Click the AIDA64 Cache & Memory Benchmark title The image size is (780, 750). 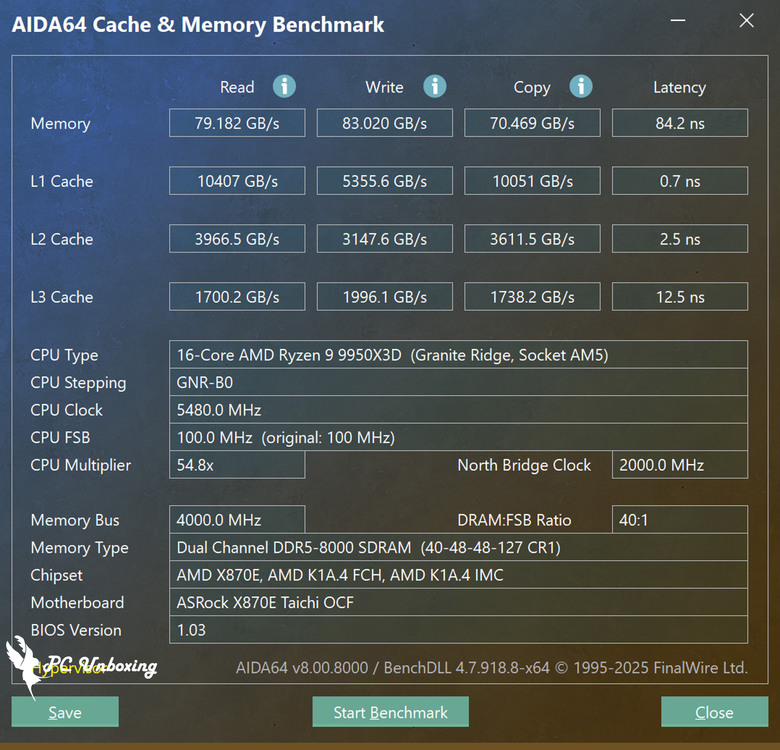[x=198, y=24]
